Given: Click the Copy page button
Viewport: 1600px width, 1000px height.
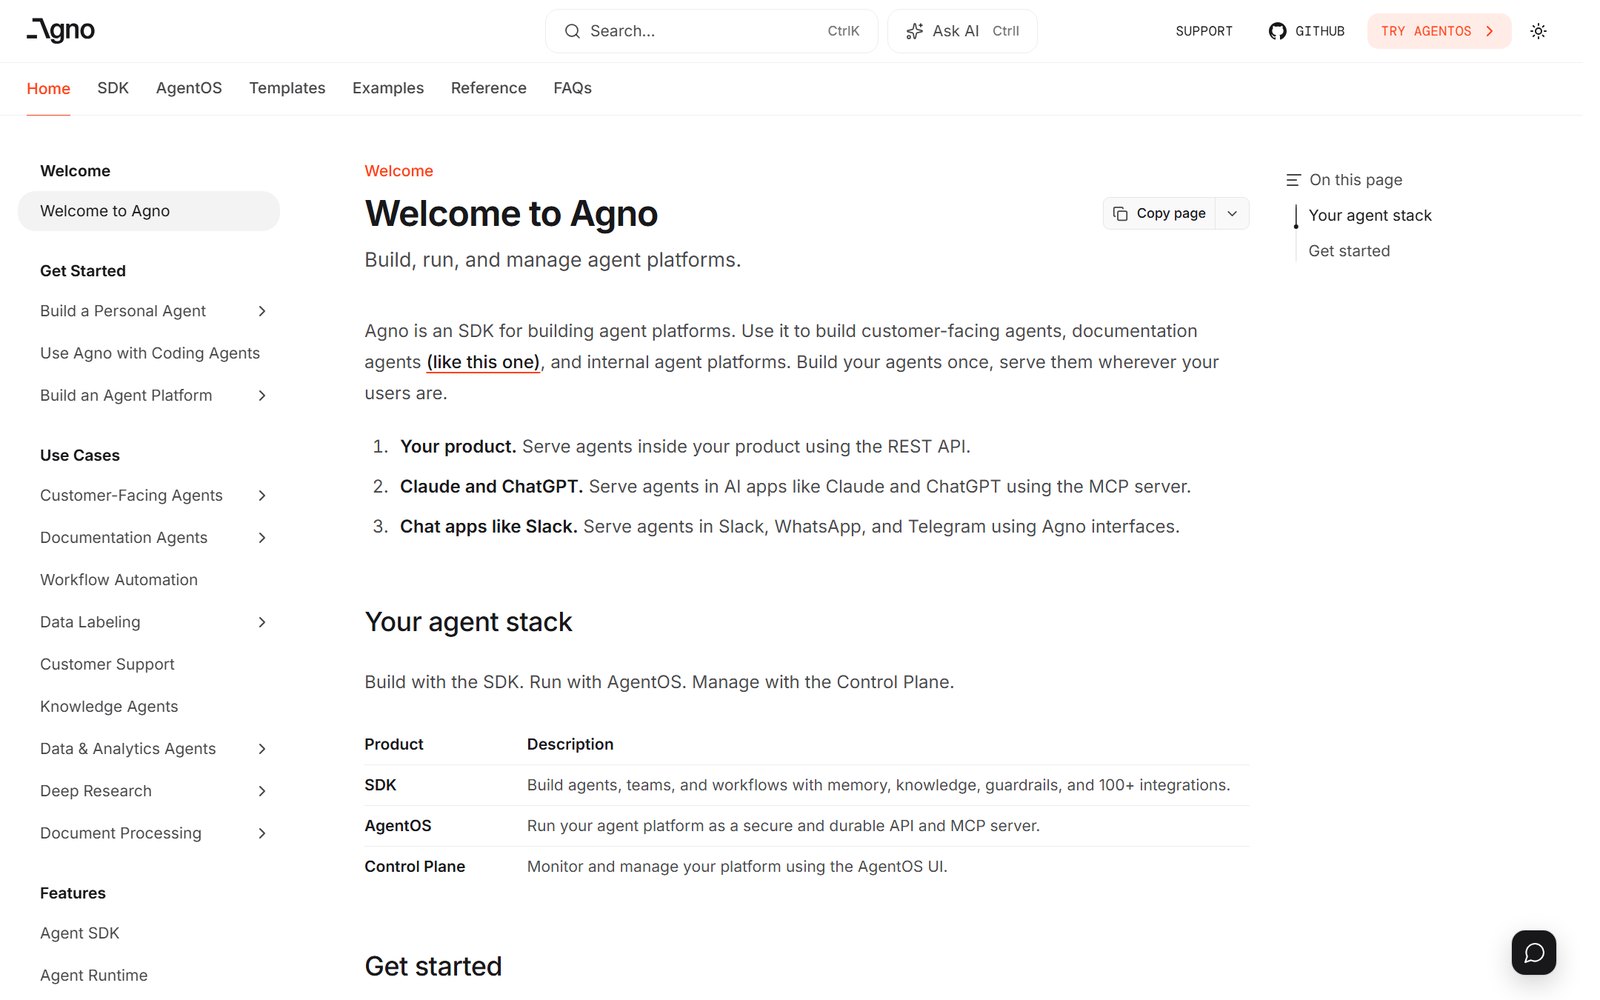Looking at the screenshot, I should coord(1160,213).
